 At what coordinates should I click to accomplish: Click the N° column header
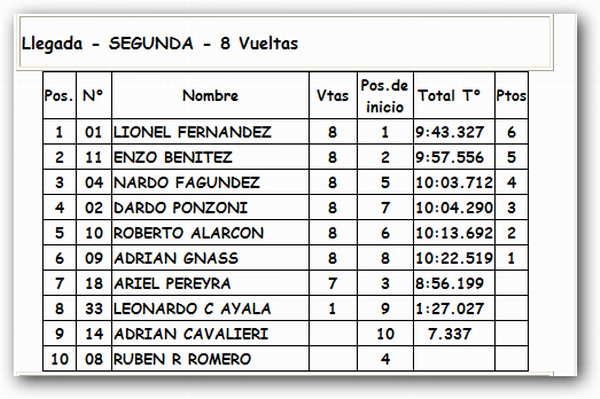pos(94,95)
